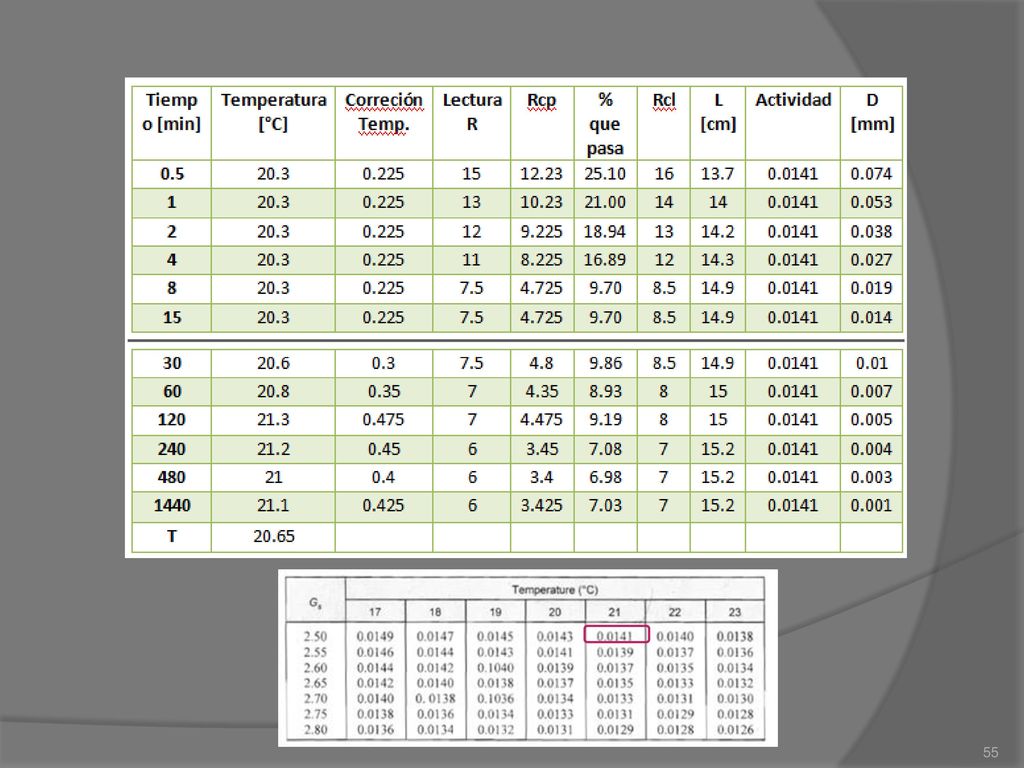Click the Rcp value 3.4
This screenshot has width=1024, height=768.
tap(541, 477)
